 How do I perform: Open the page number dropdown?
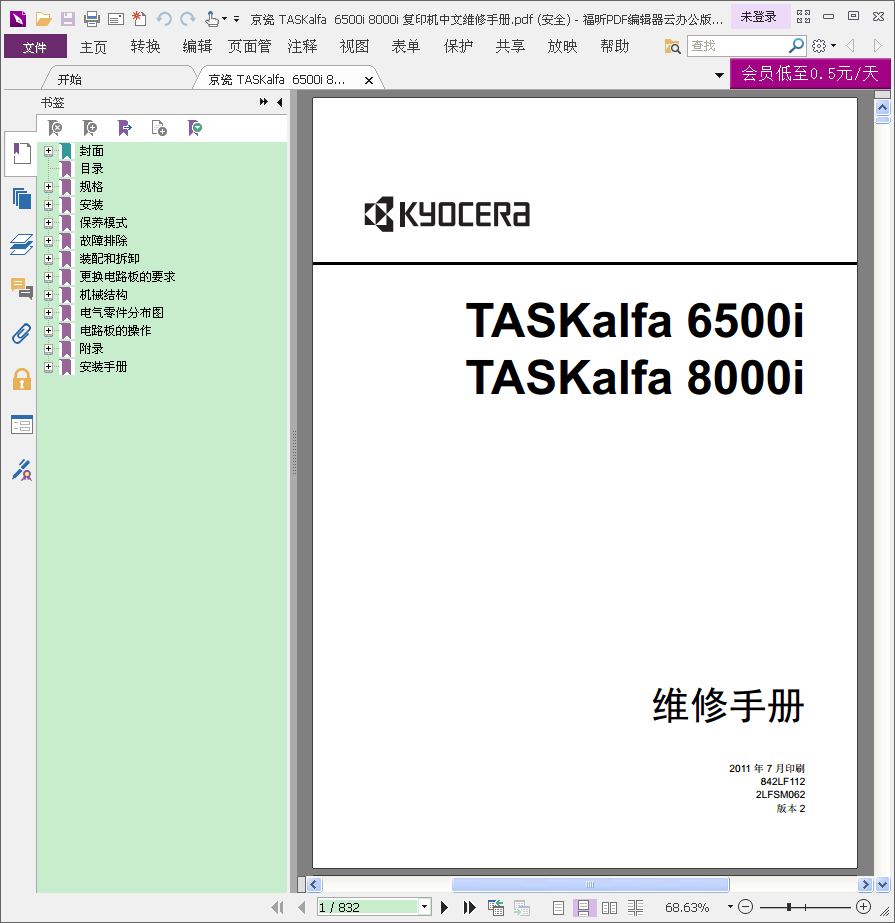point(425,907)
